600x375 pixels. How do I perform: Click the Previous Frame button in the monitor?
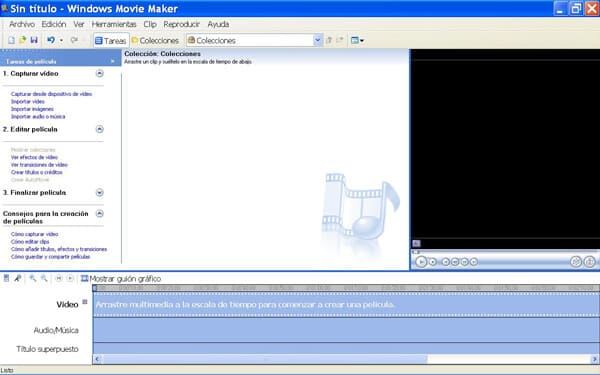coord(455,262)
